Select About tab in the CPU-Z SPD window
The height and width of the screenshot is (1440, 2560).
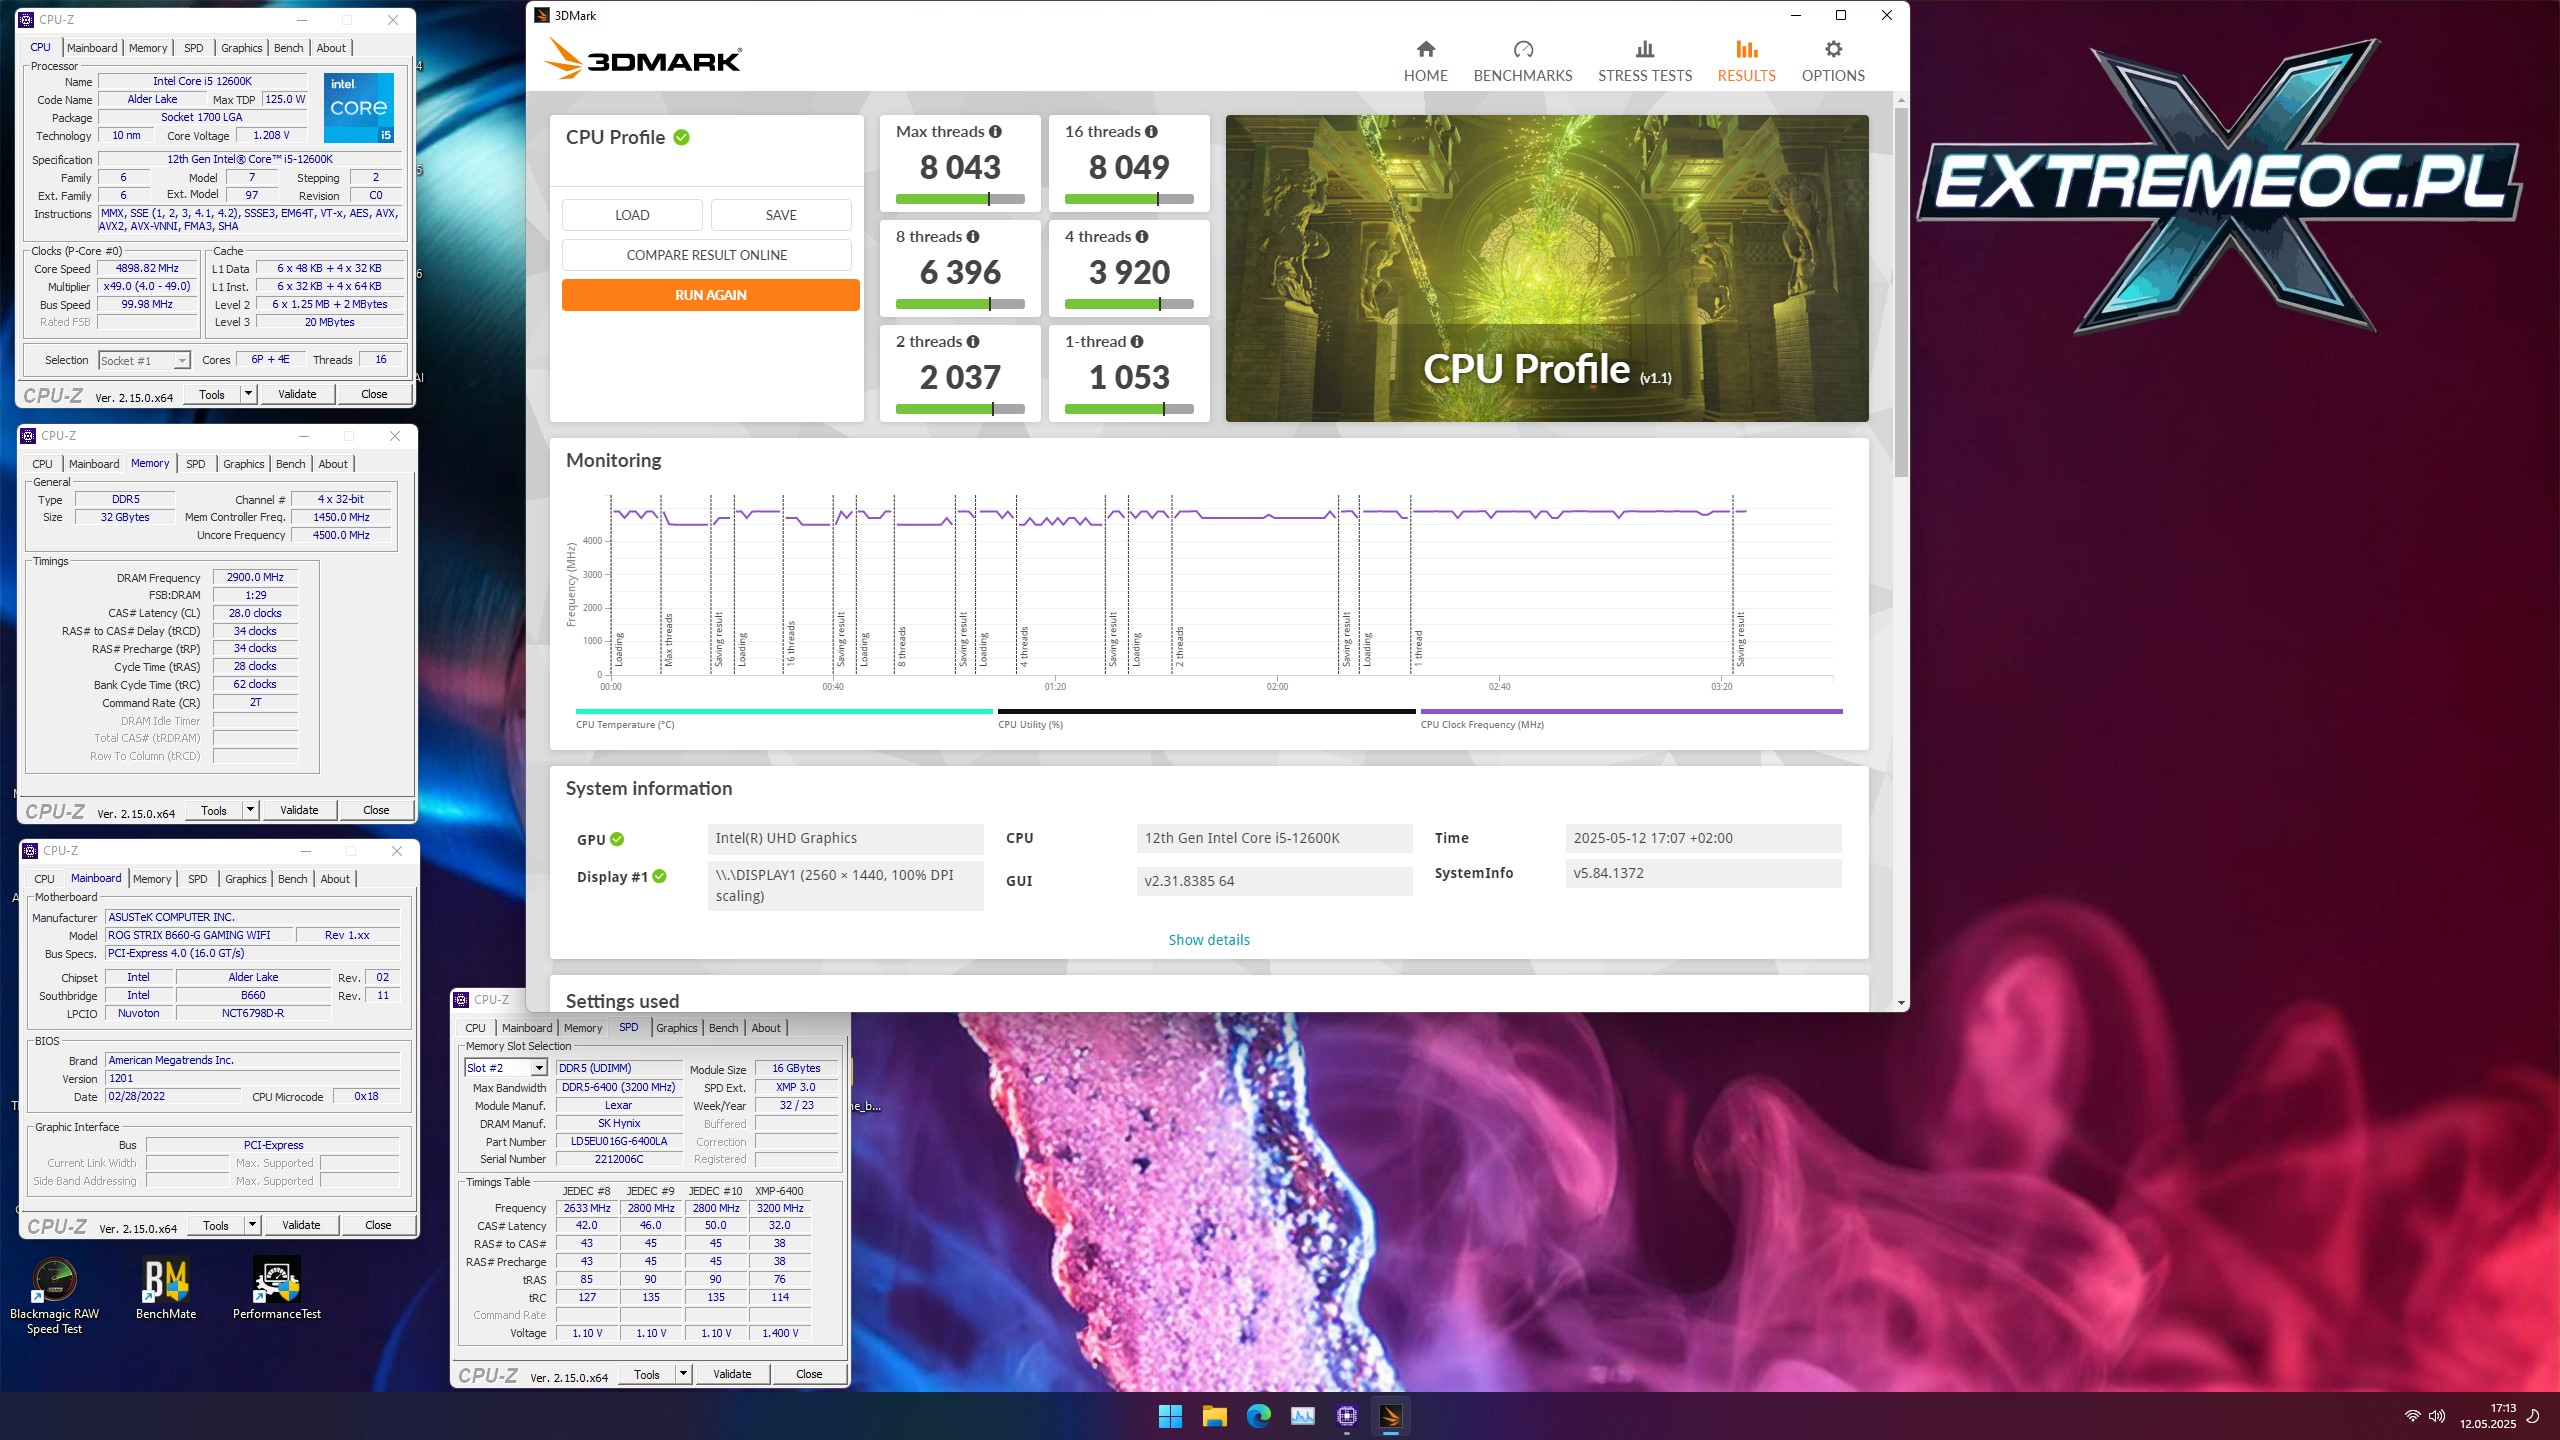pyautogui.click(x=766, y=1028)
